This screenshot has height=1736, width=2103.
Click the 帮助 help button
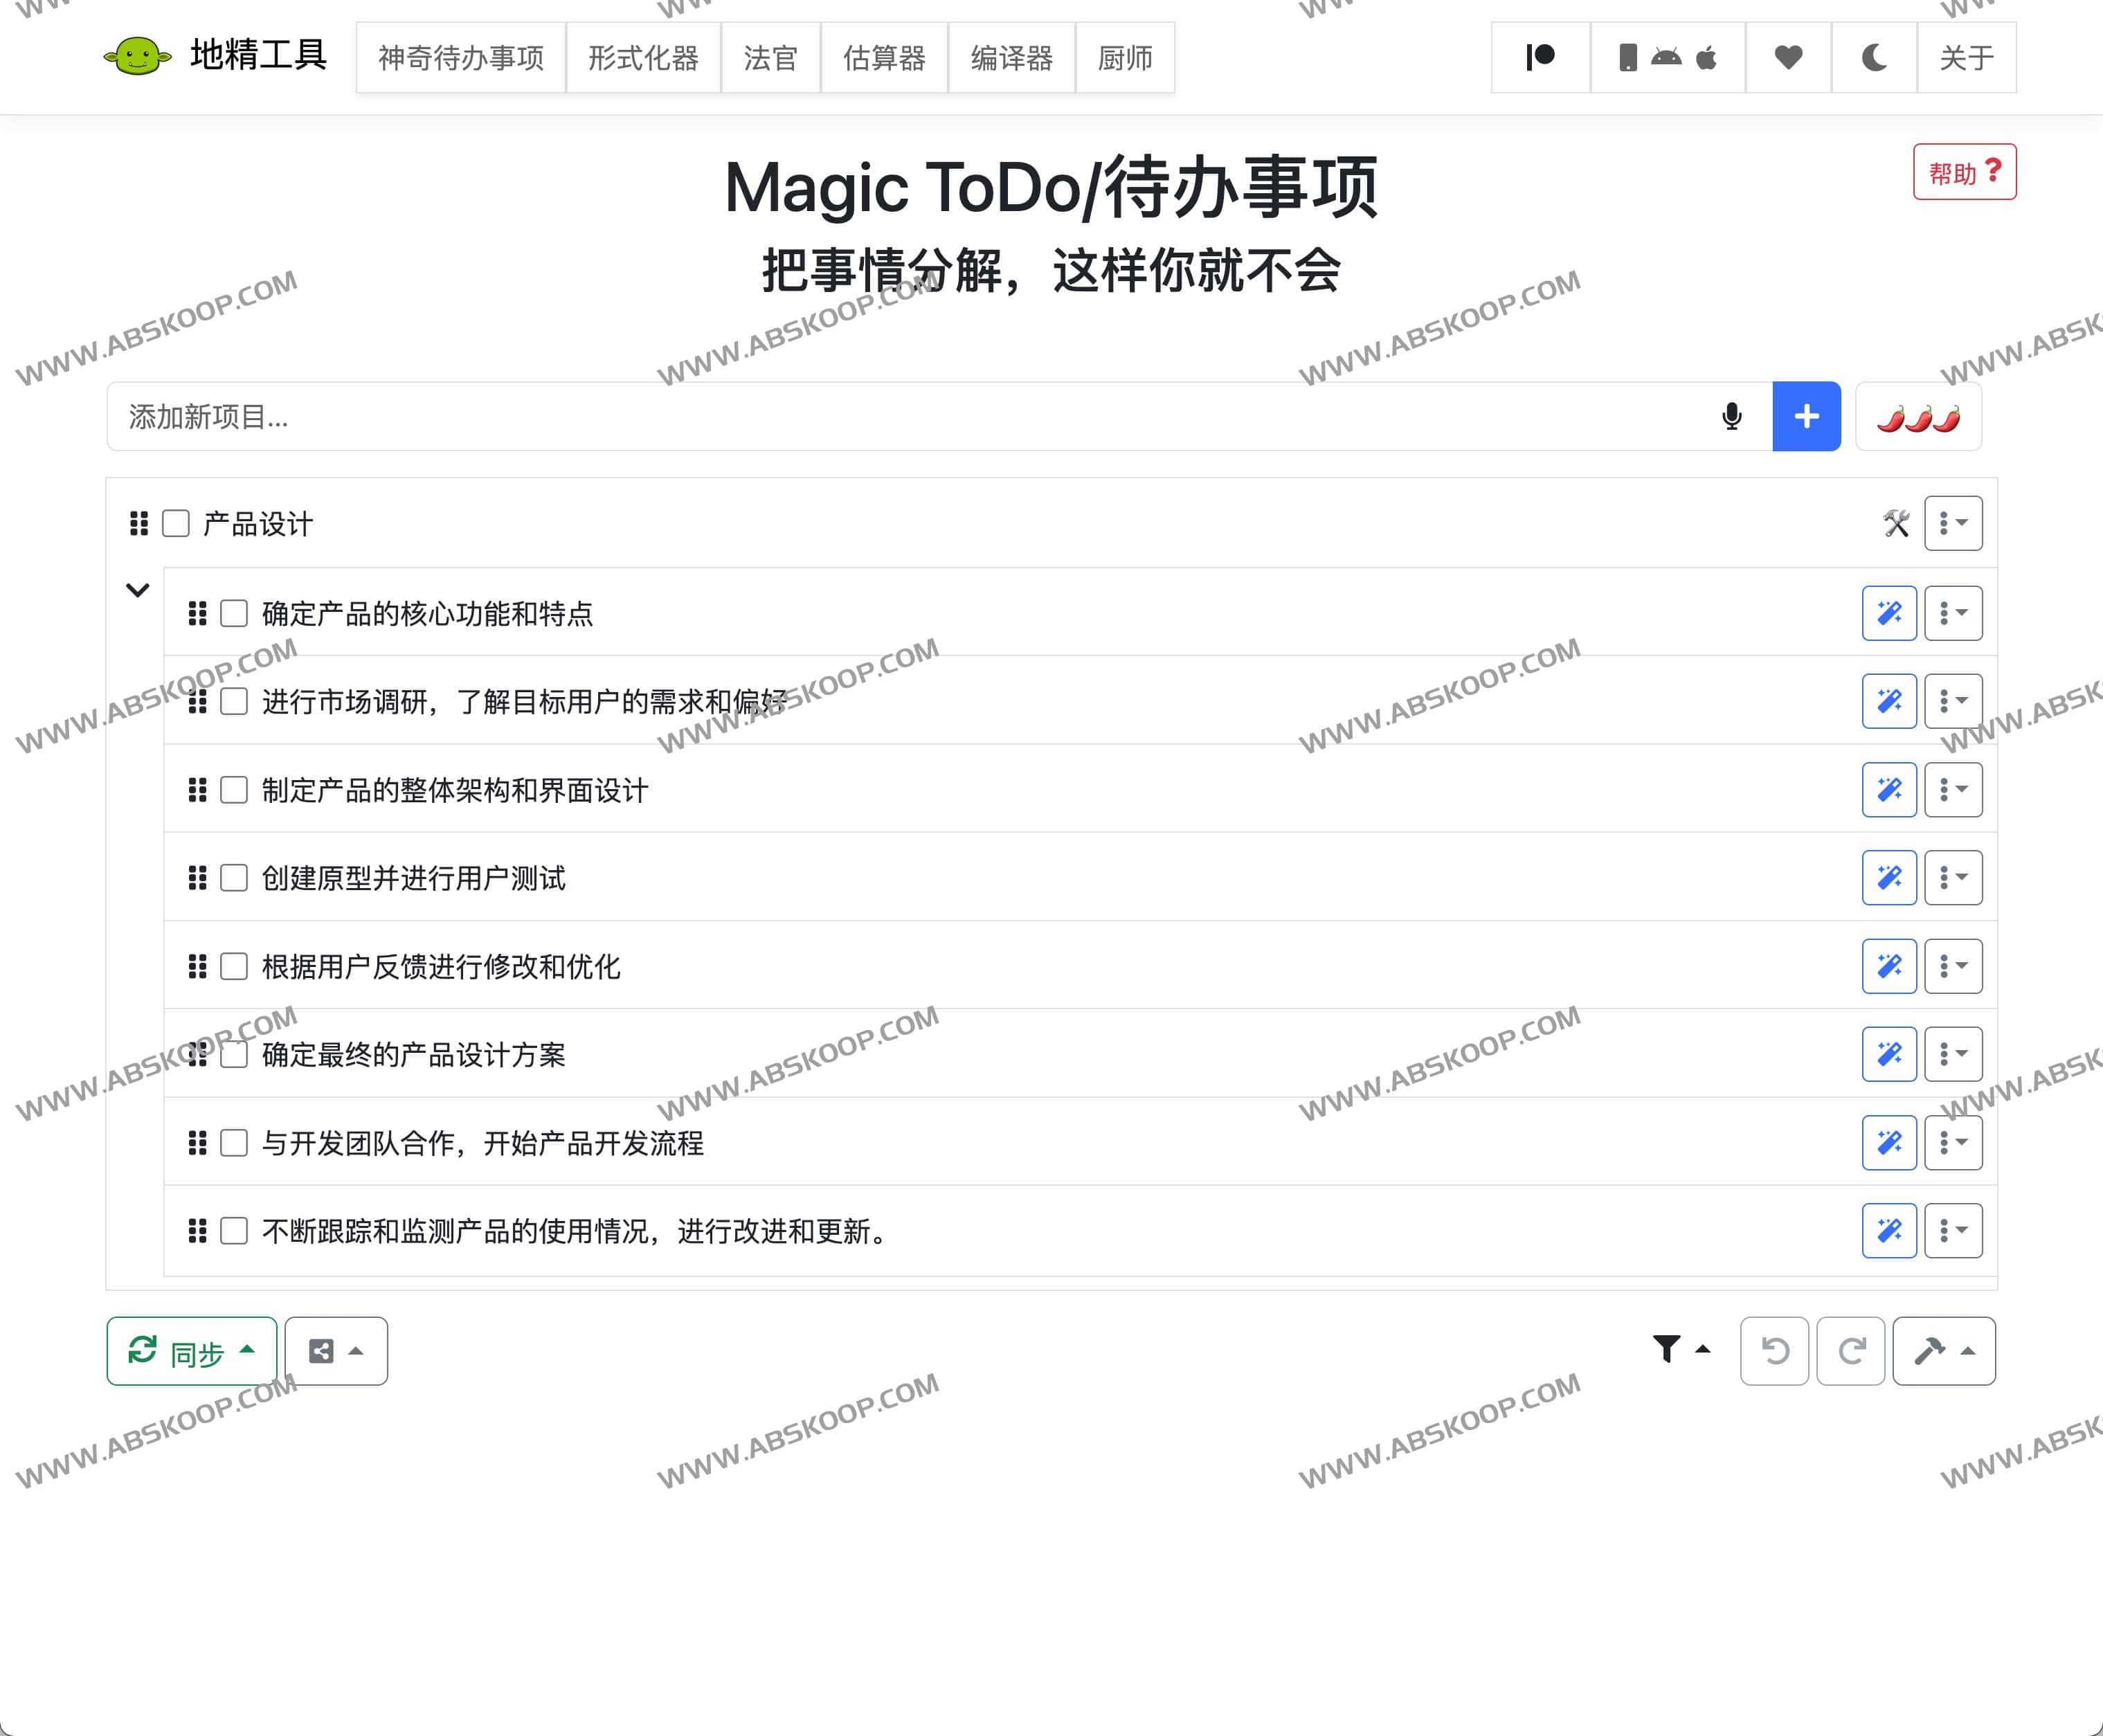click(1964, 172)
